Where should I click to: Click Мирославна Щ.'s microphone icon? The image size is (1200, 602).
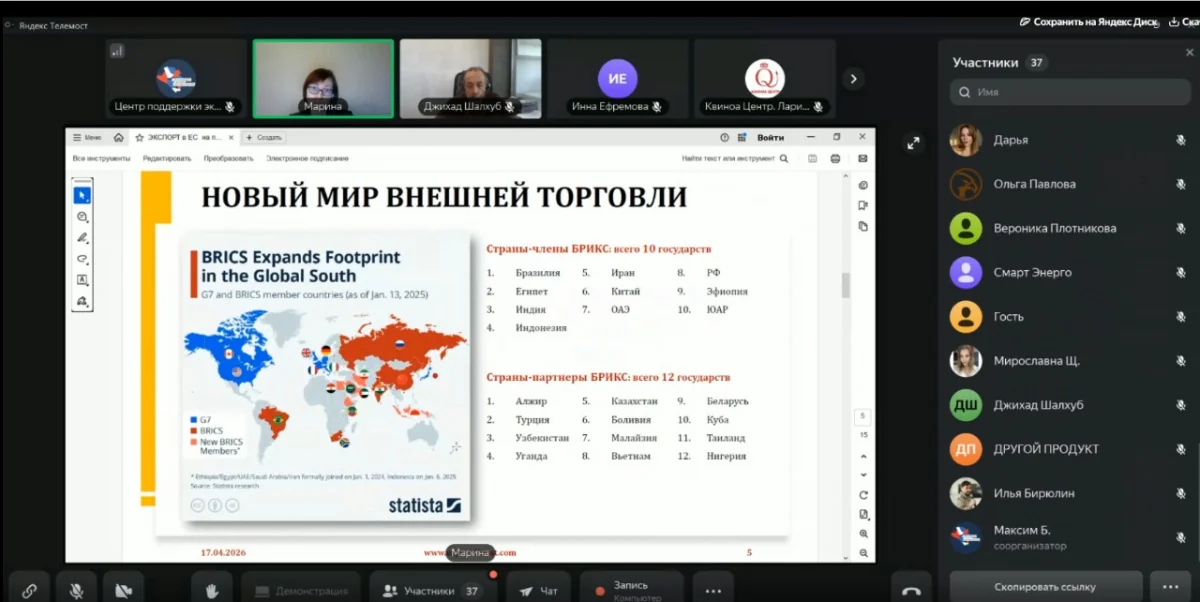[x=1181, y=361]
